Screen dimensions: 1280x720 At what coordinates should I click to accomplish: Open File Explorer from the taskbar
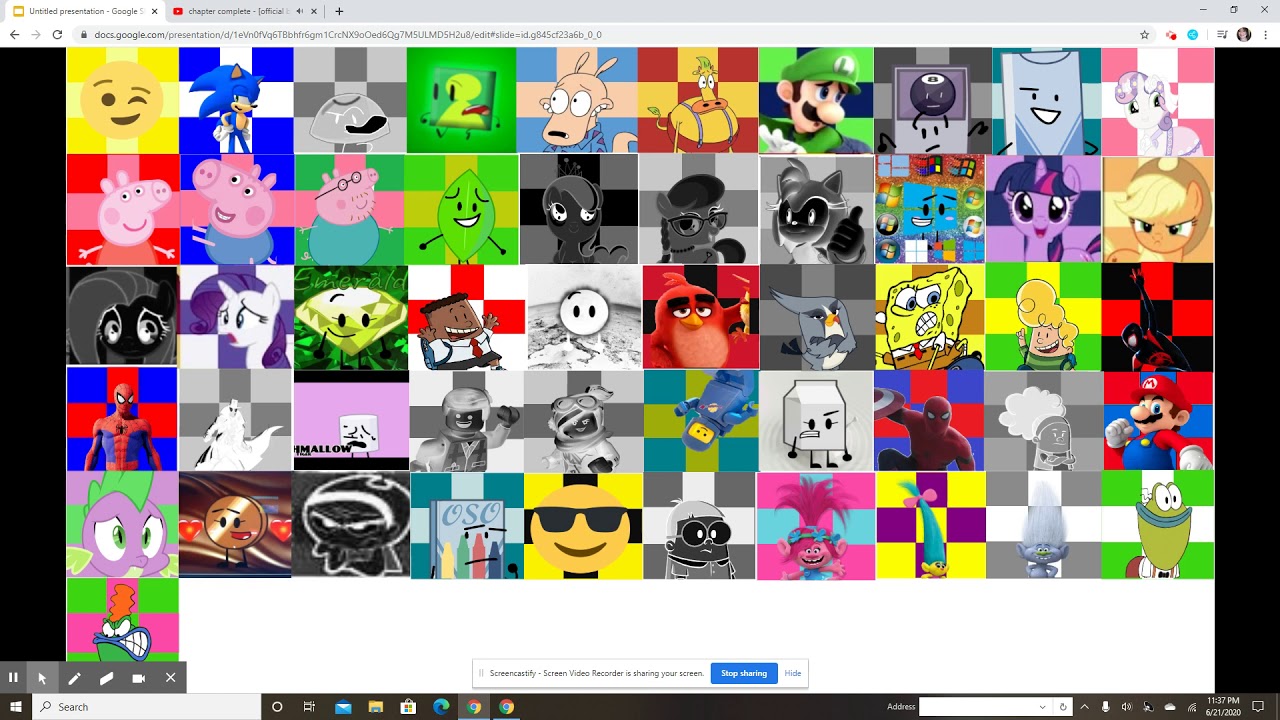click(376, 706)
